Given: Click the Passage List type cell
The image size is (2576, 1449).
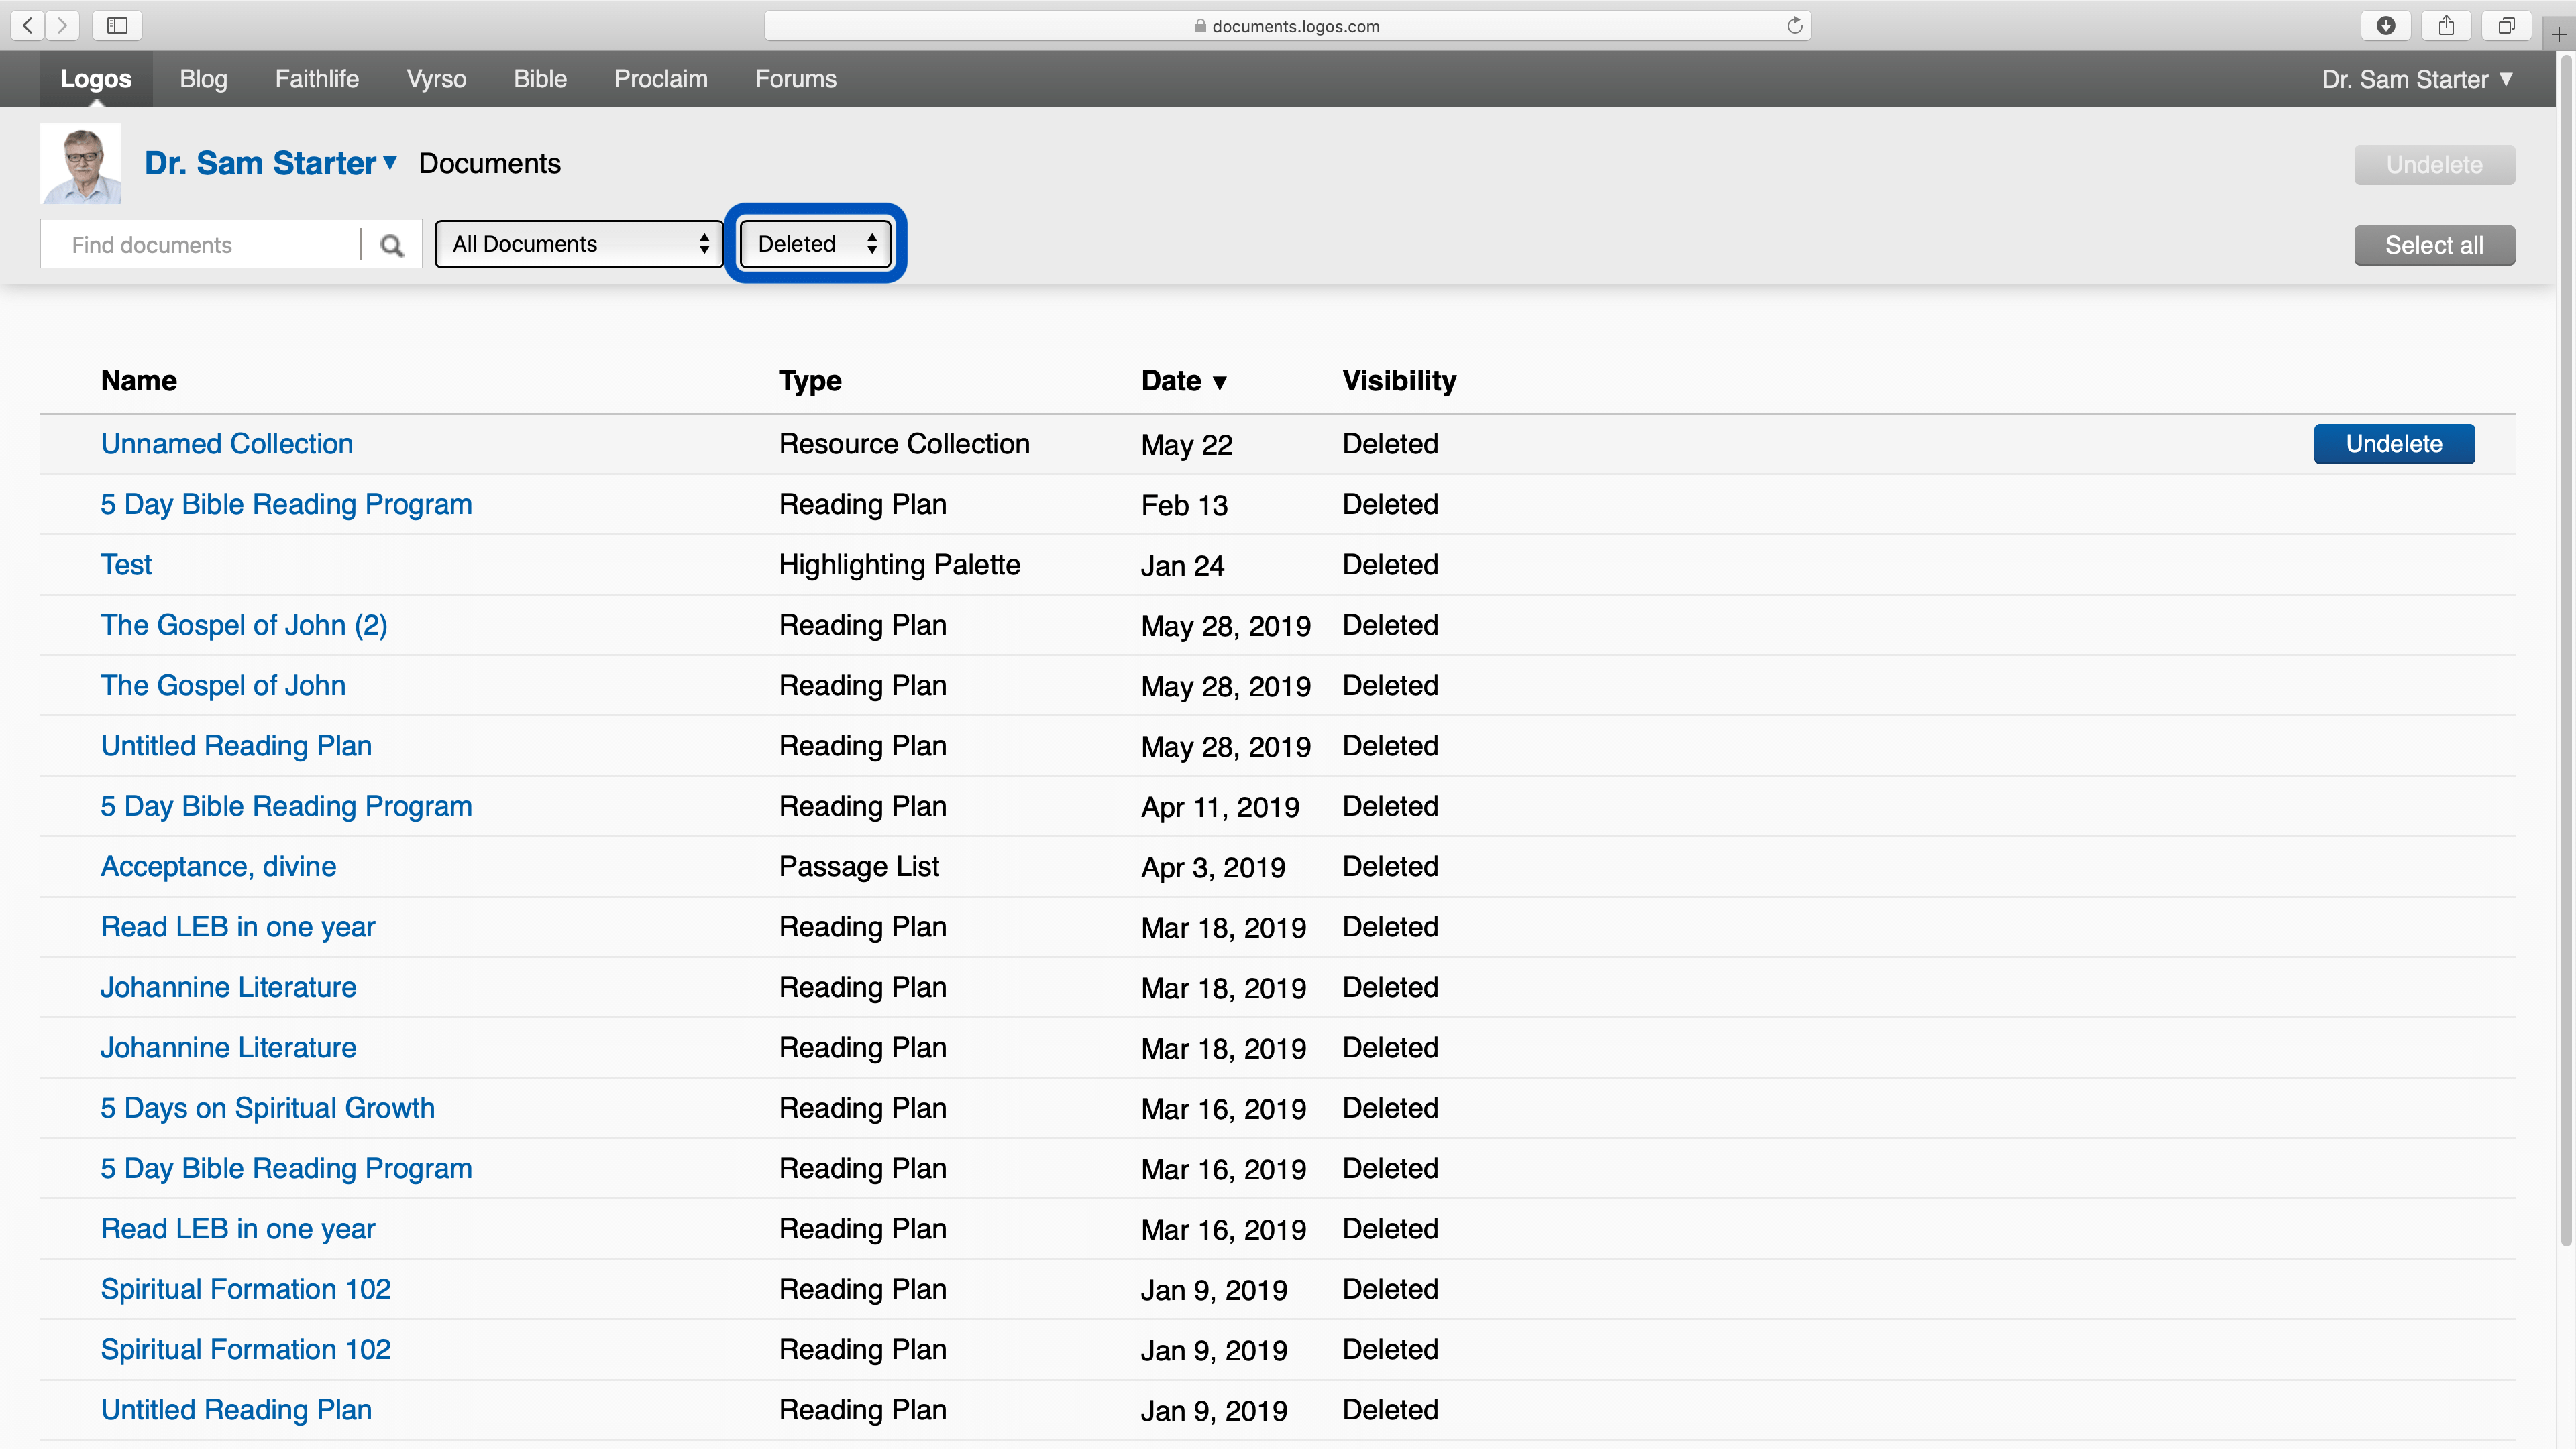Looking at the screenshot, I should tap(859, 867).
